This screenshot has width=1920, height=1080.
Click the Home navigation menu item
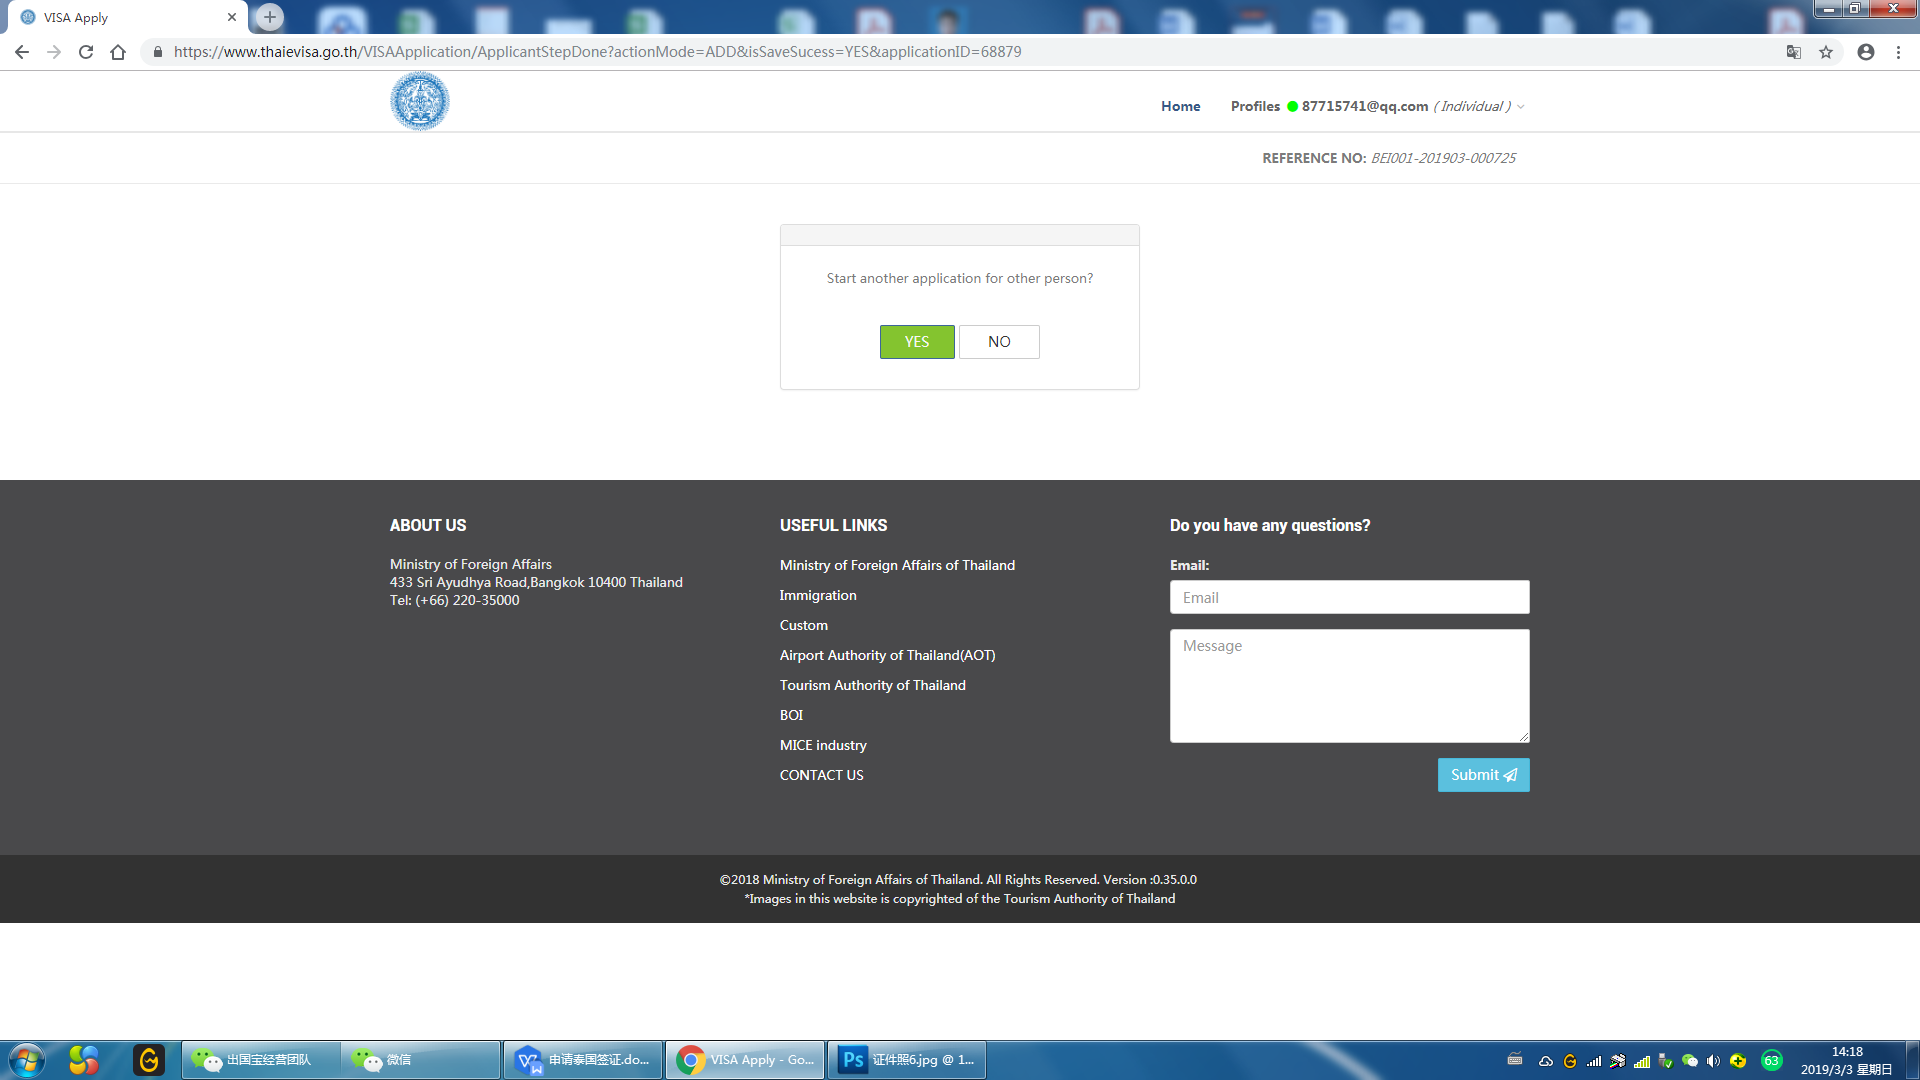(x=1180, y=105)
